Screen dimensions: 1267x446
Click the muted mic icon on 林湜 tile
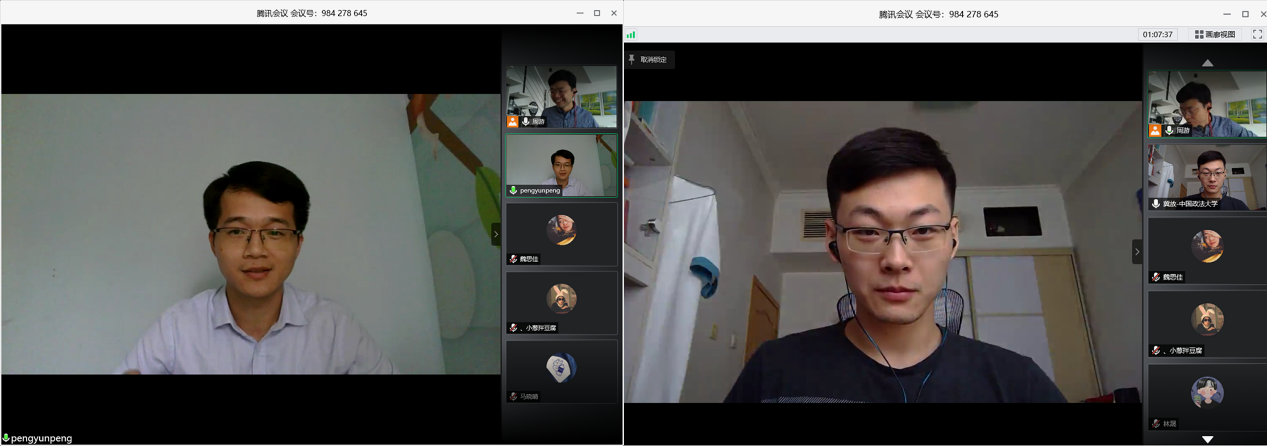pyautogui.click(x=1156, y=424)
